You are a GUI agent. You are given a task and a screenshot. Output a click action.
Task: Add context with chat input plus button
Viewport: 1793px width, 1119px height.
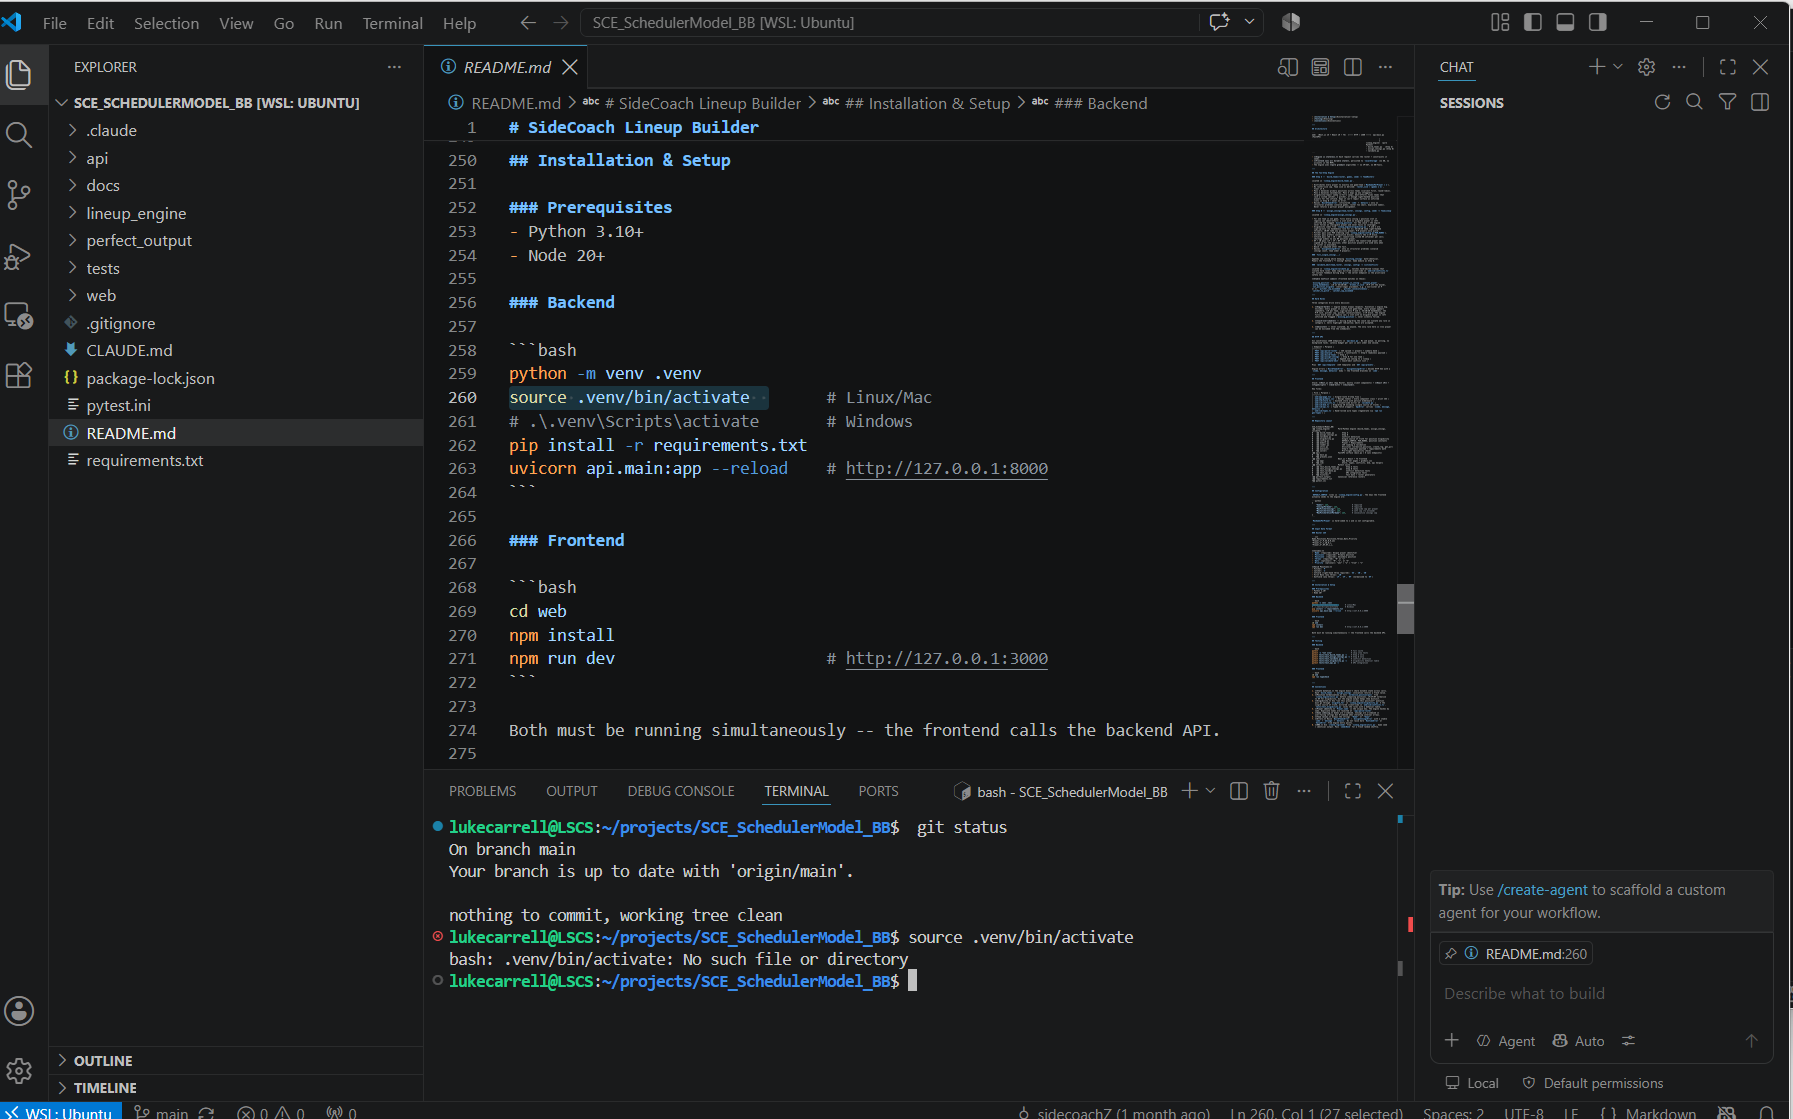pyautogui.click(x=1452, y=1040)
